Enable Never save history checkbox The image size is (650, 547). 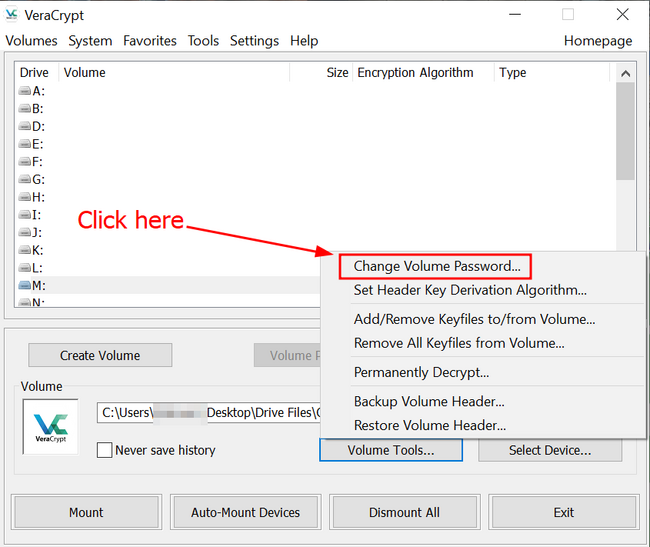pos(104,450)
